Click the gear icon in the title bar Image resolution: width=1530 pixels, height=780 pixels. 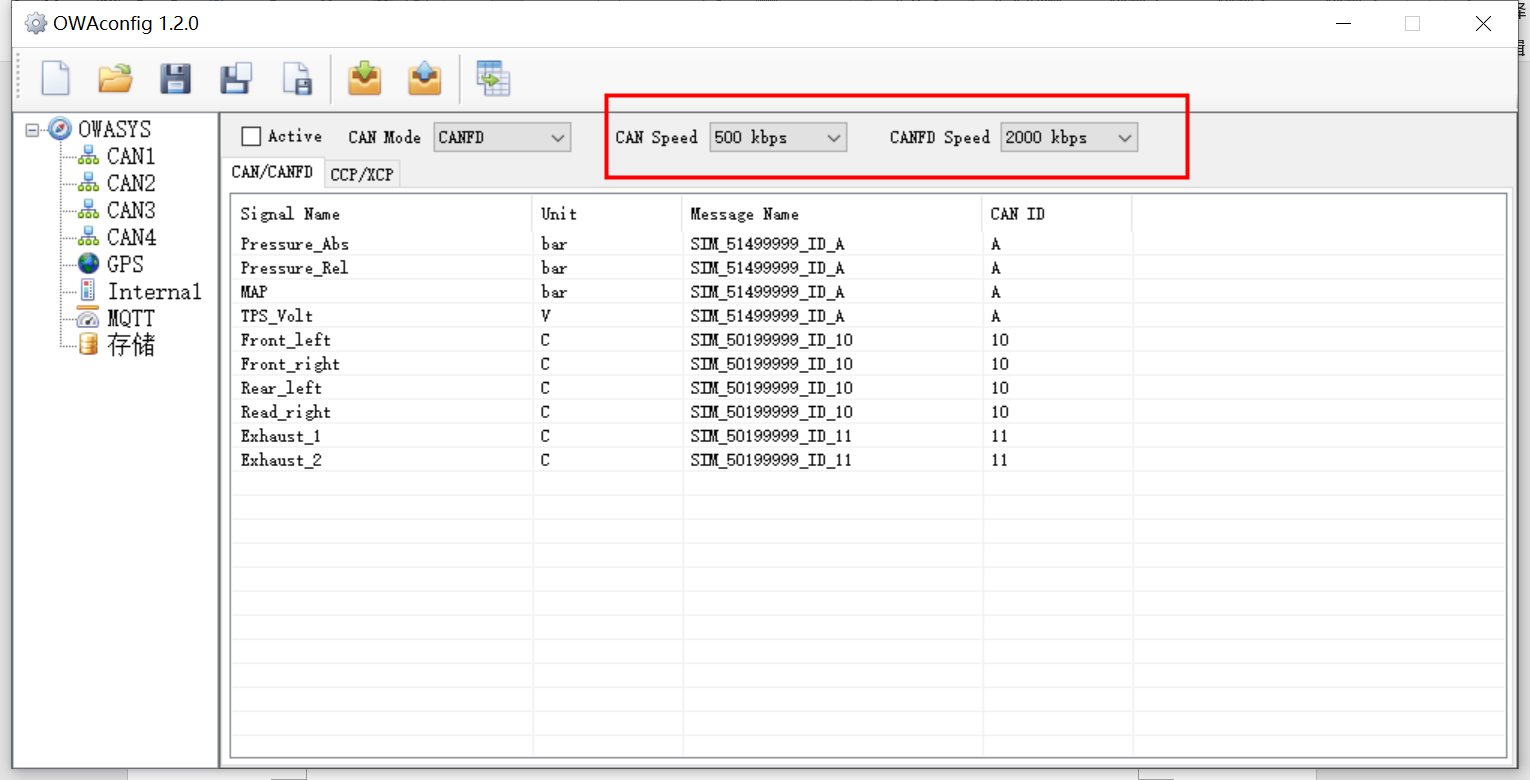(x=36, y=23)
